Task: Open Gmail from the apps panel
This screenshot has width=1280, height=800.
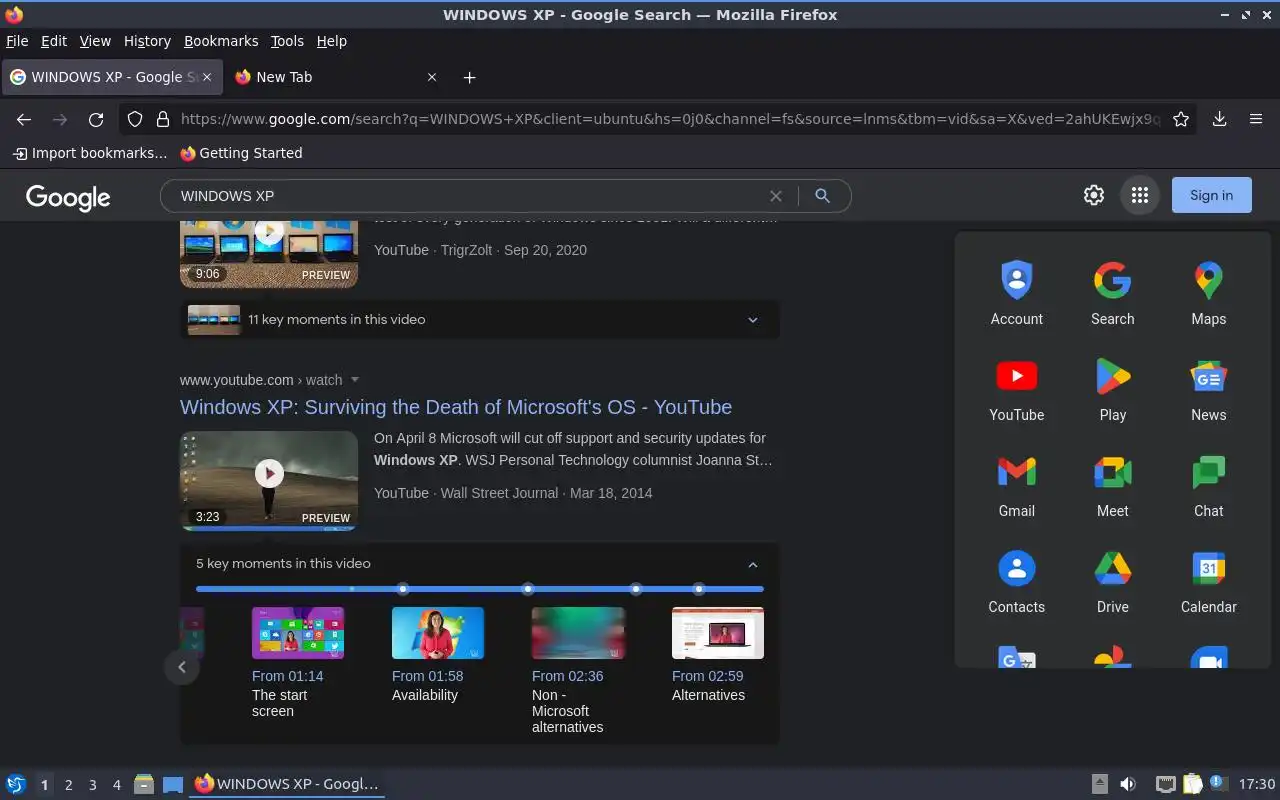Action: coord(1016,485)
